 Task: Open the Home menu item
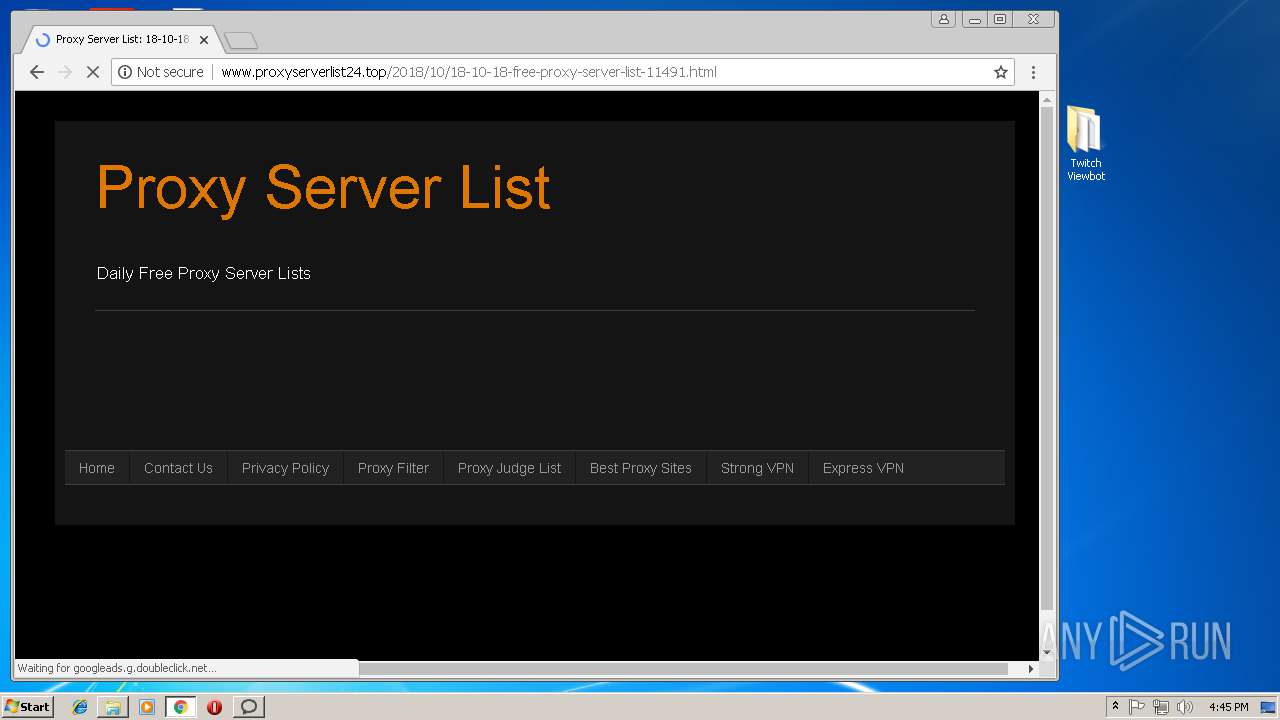(97, 468)
